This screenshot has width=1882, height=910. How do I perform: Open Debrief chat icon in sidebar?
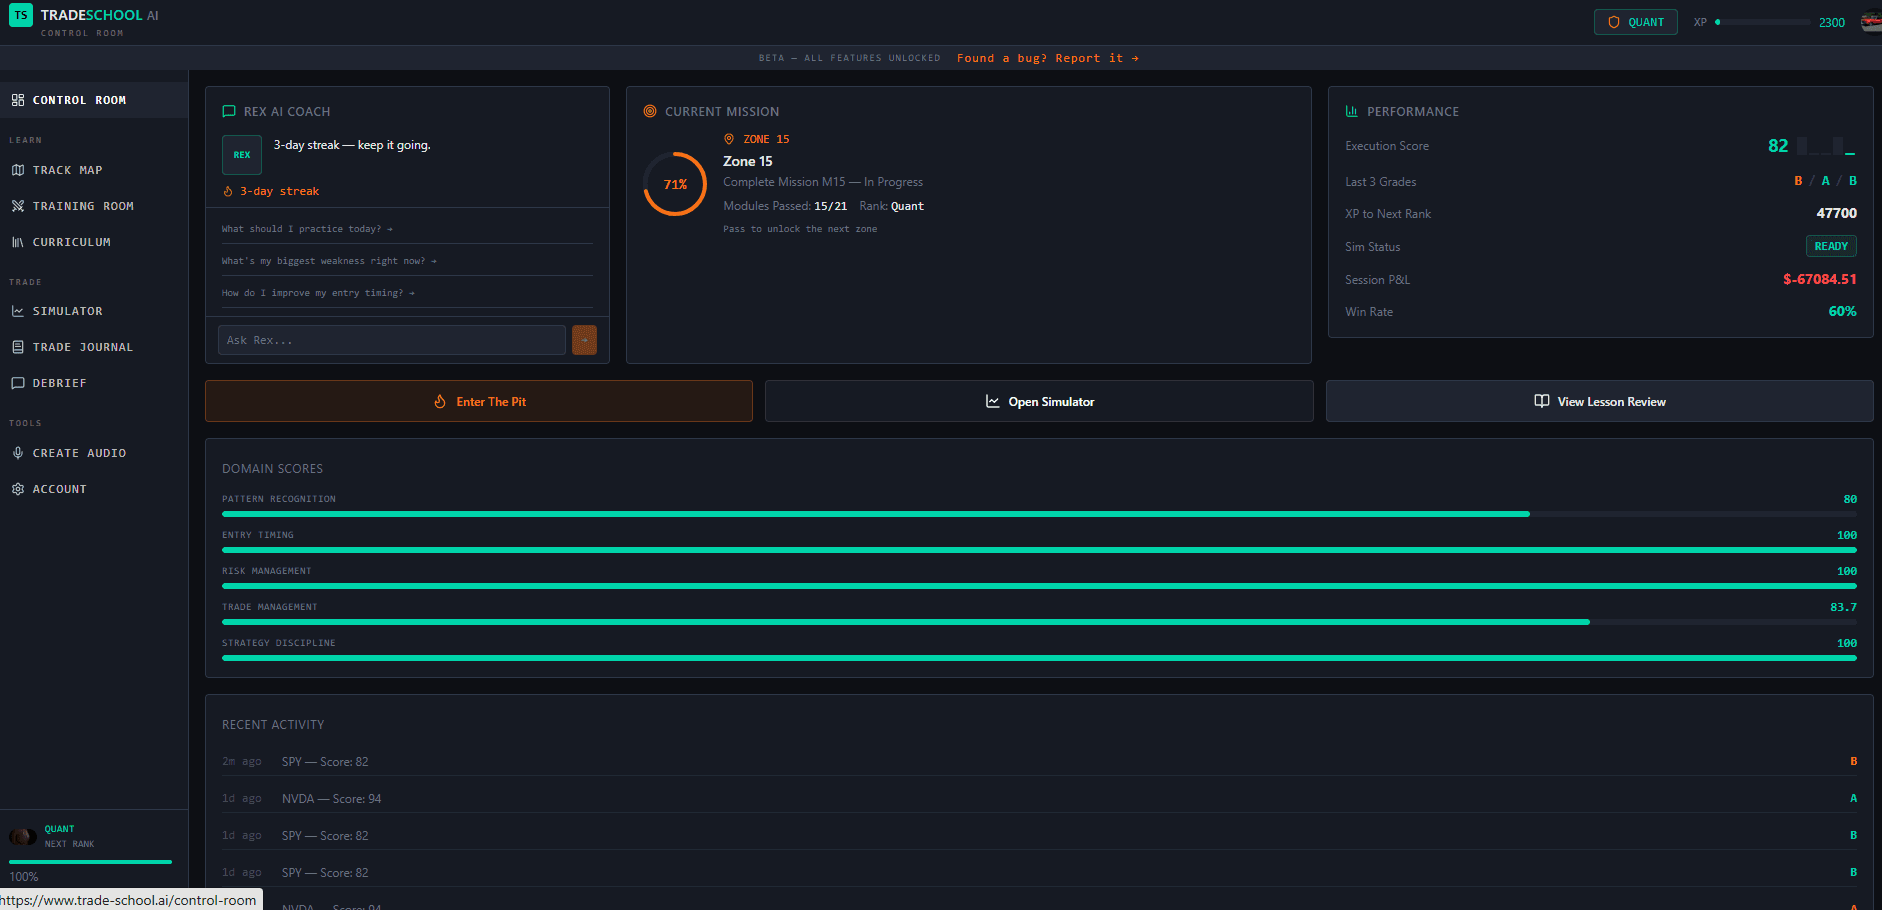click(18, 383)
